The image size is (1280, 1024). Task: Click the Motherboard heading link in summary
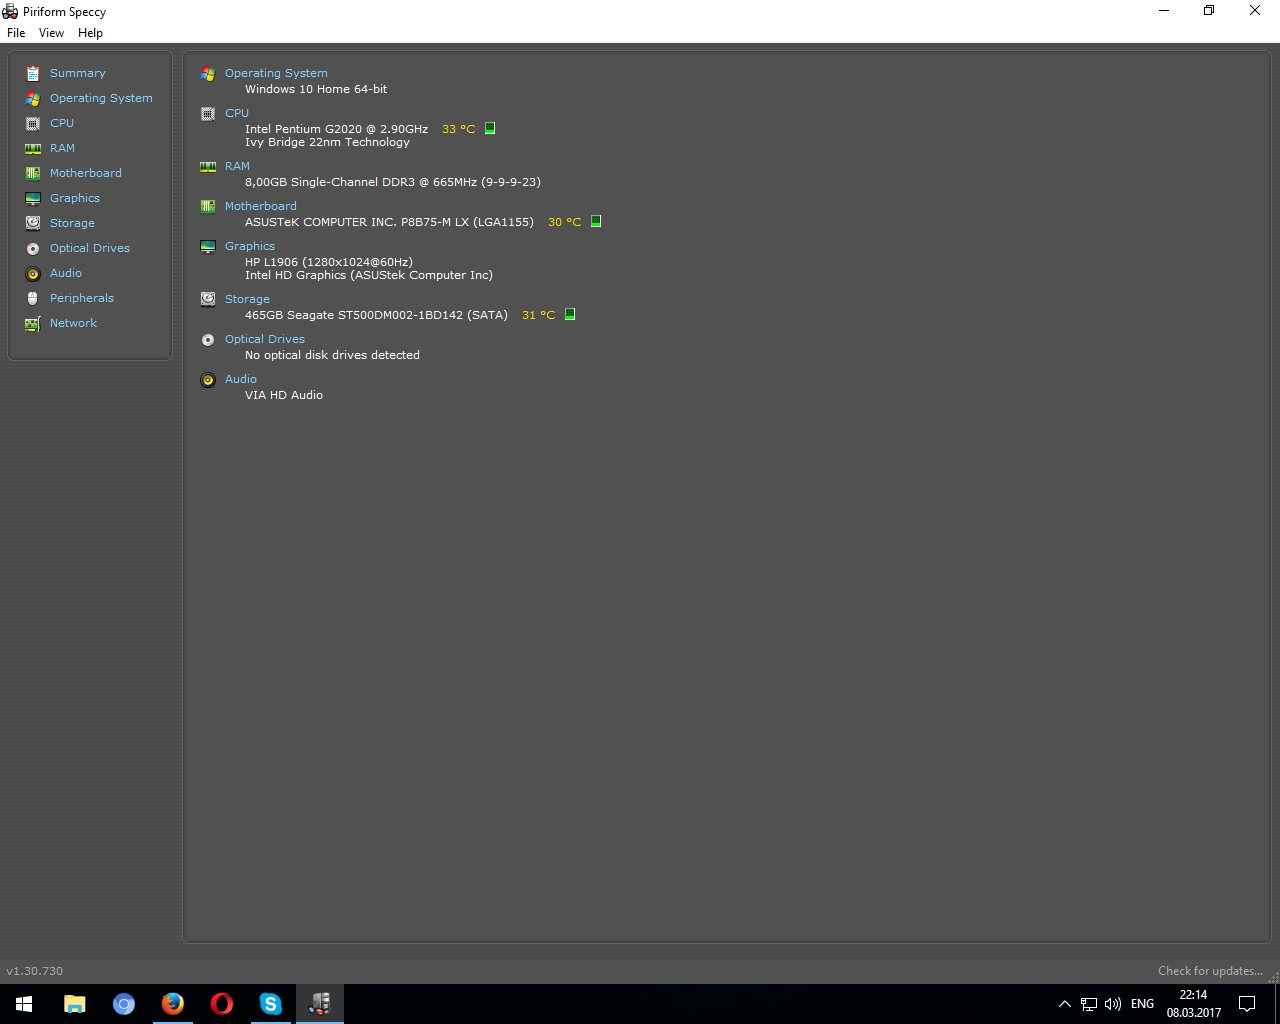coord(261,206)
